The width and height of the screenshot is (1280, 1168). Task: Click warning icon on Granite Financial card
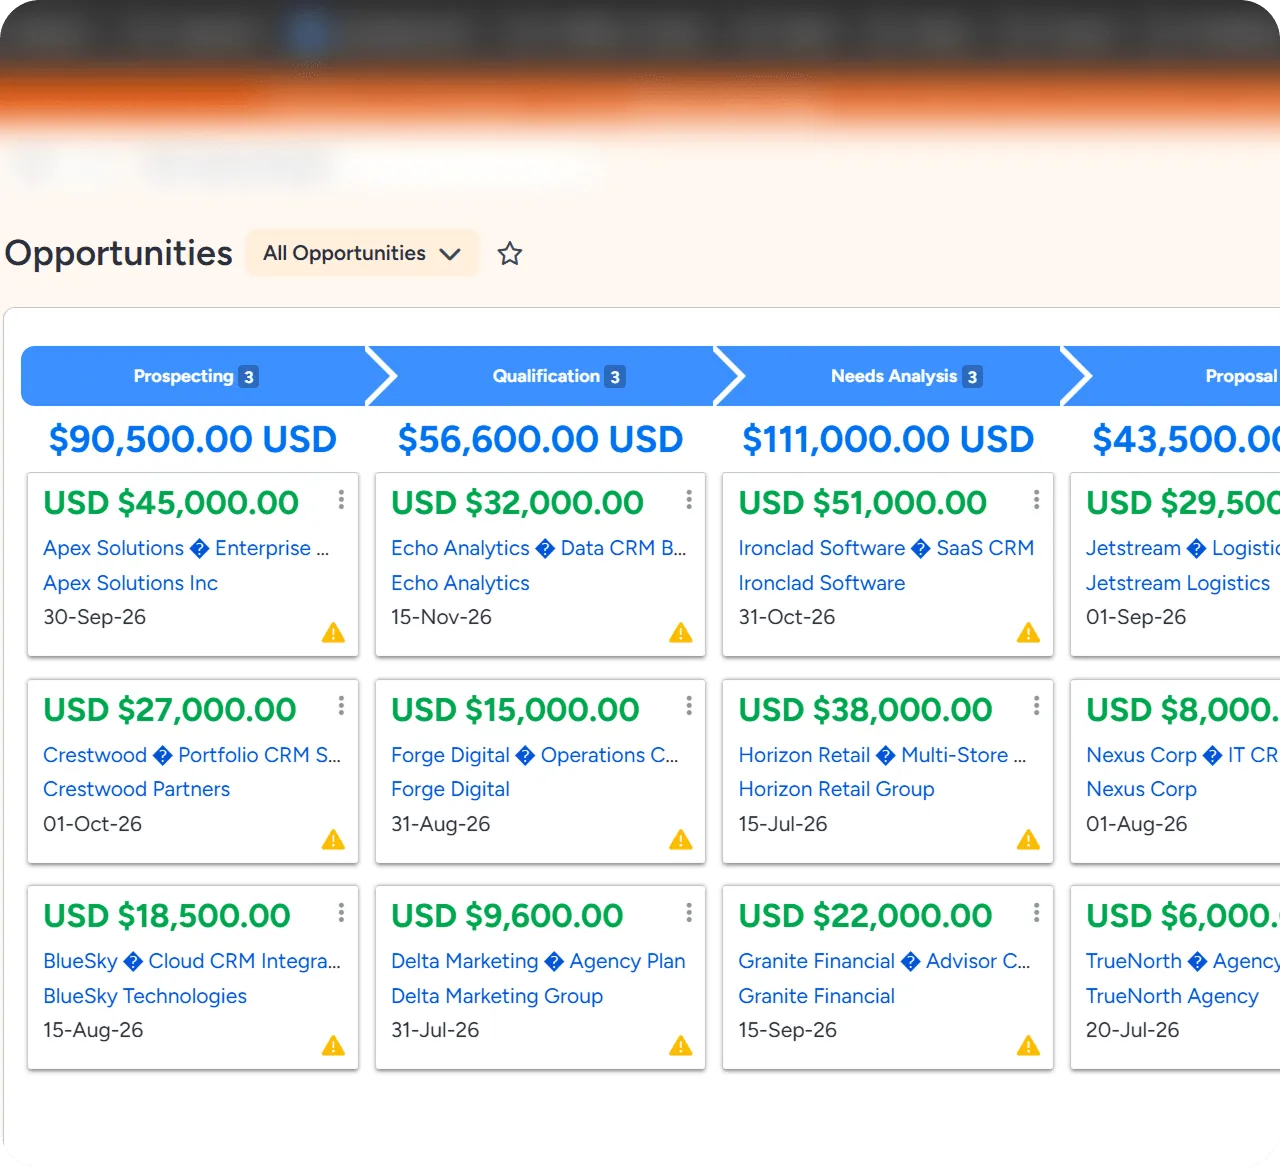click(x=1028, y=1046)
